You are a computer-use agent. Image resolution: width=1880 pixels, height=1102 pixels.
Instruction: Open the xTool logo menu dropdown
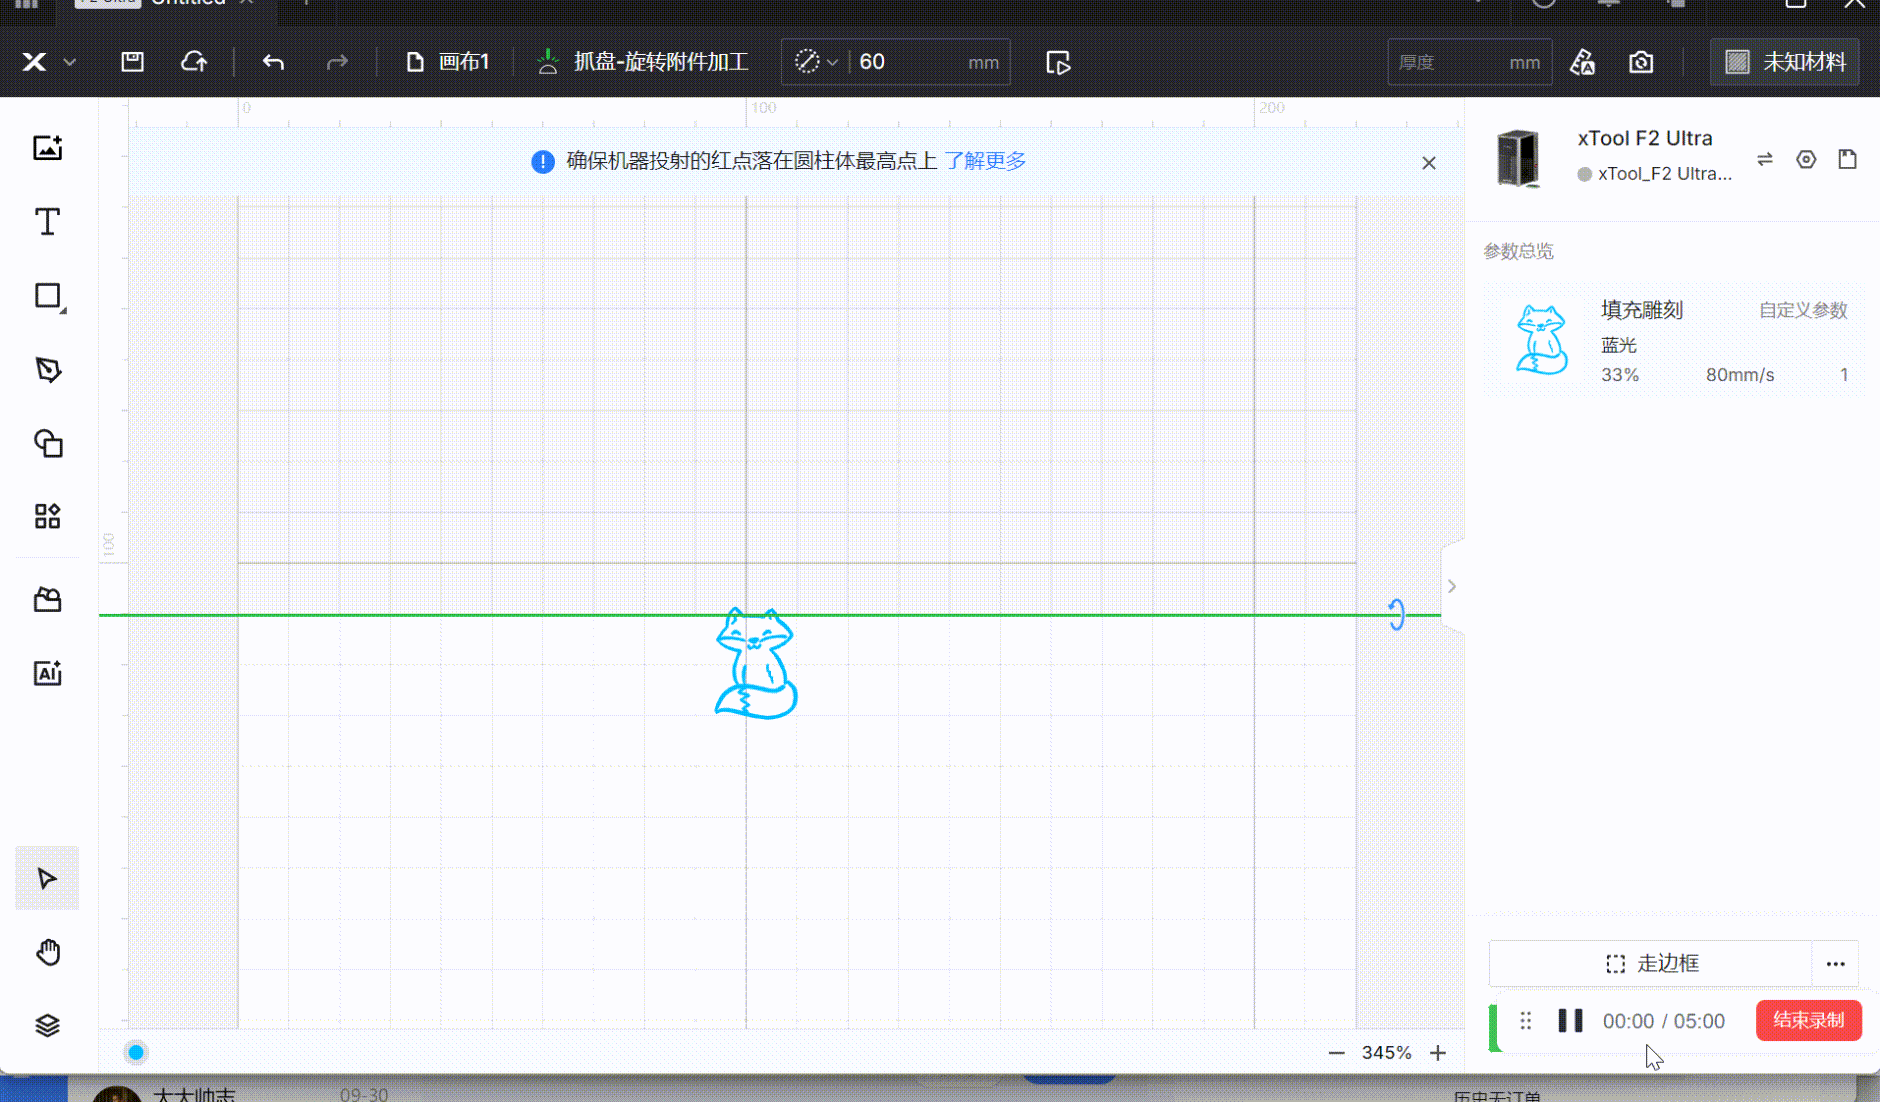coord(47,62)
